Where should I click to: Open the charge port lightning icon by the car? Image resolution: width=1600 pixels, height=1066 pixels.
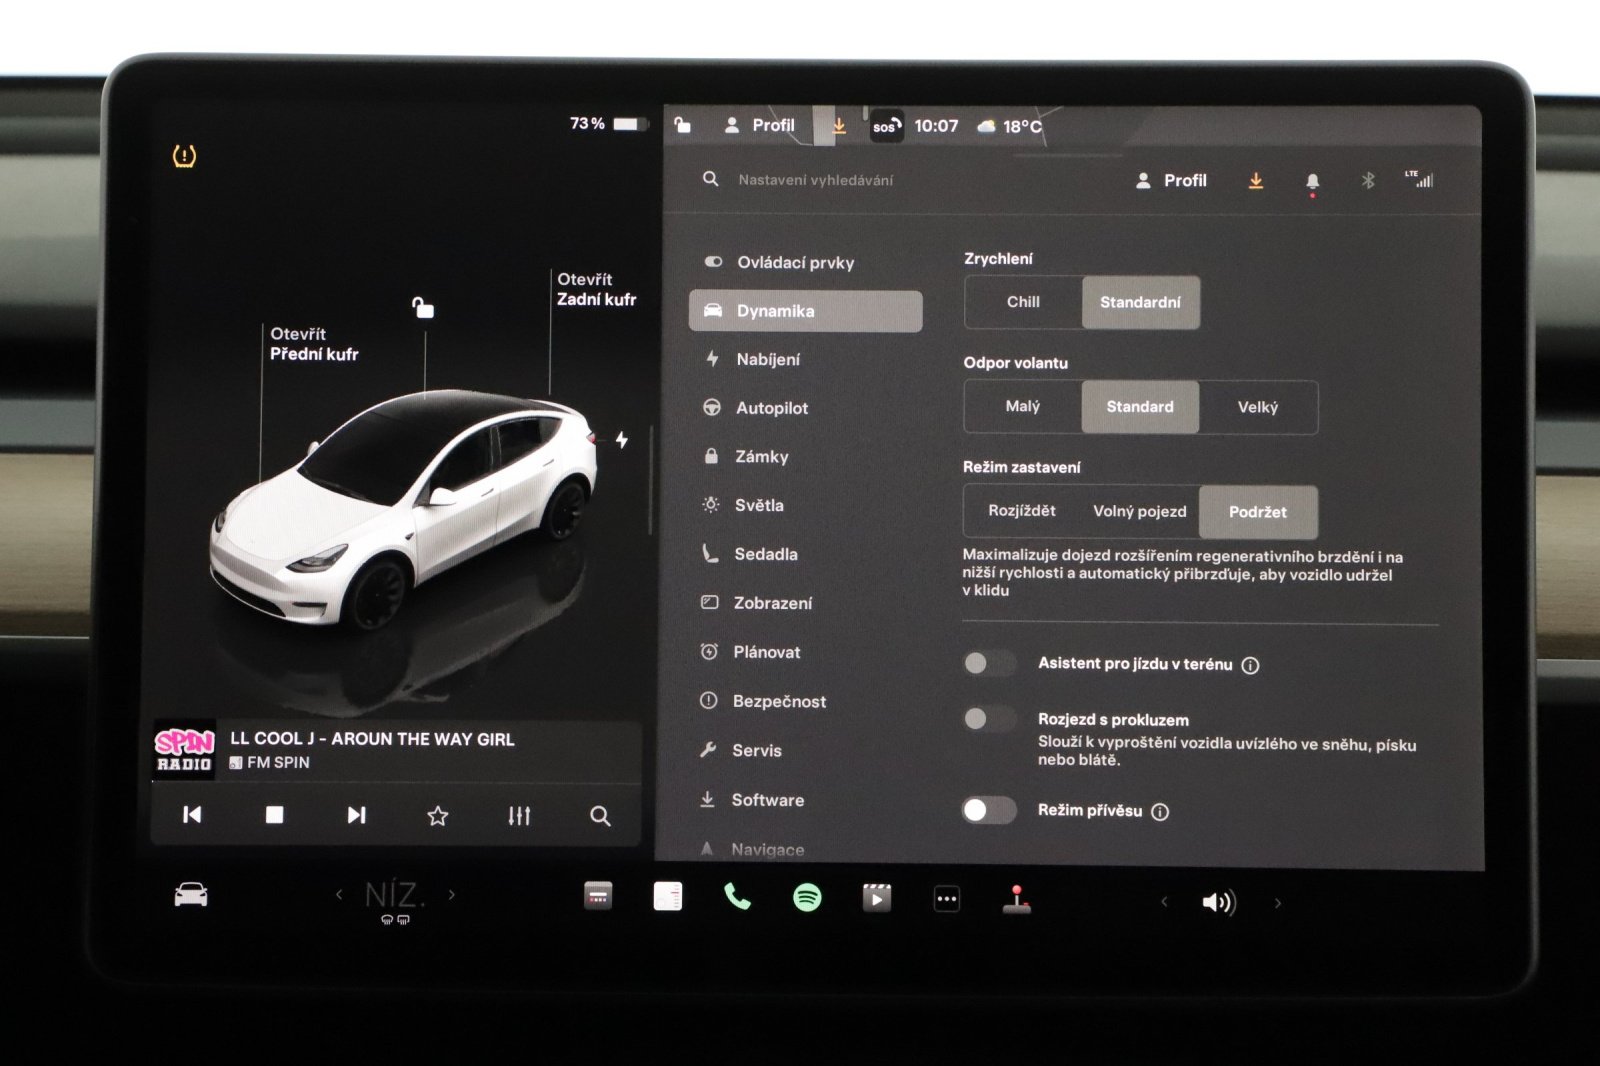pos(622,440)
